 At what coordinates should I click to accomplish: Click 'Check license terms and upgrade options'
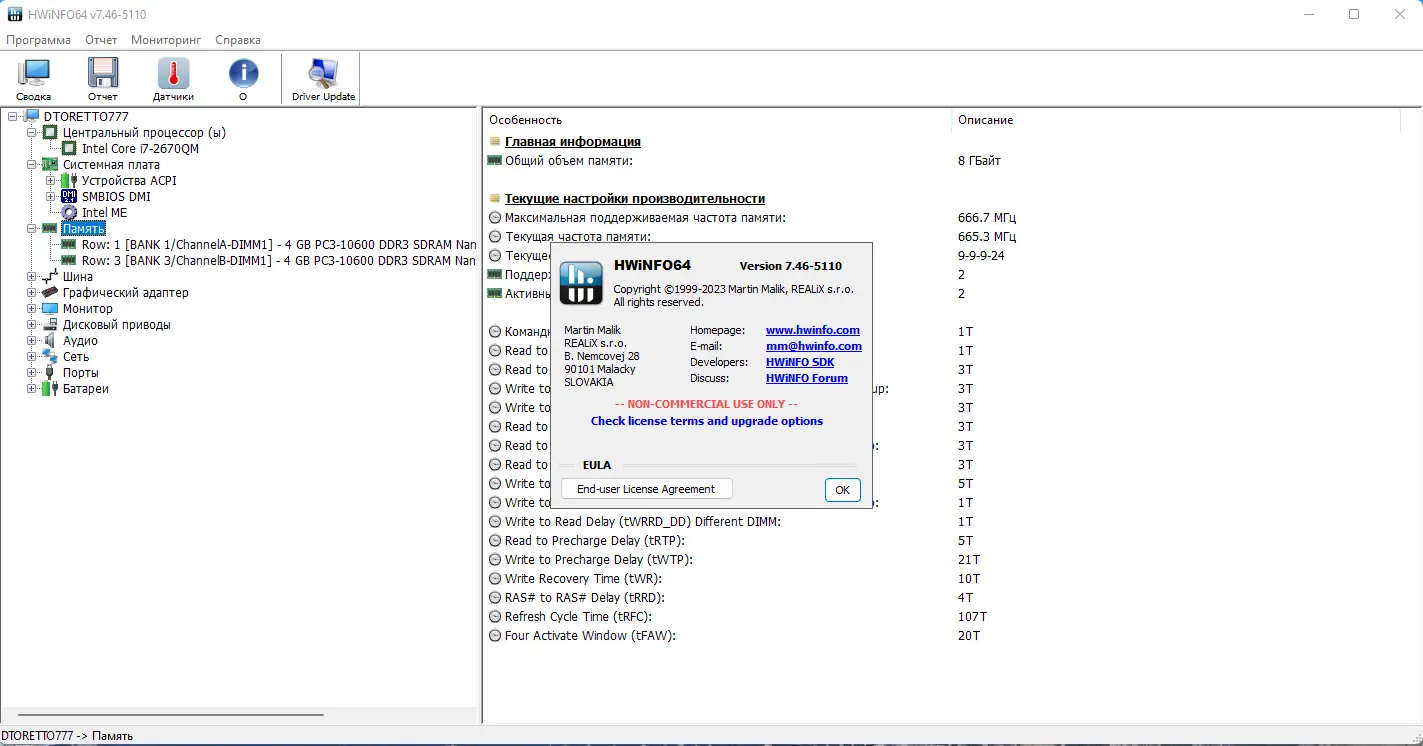click(x=707, y=421)
